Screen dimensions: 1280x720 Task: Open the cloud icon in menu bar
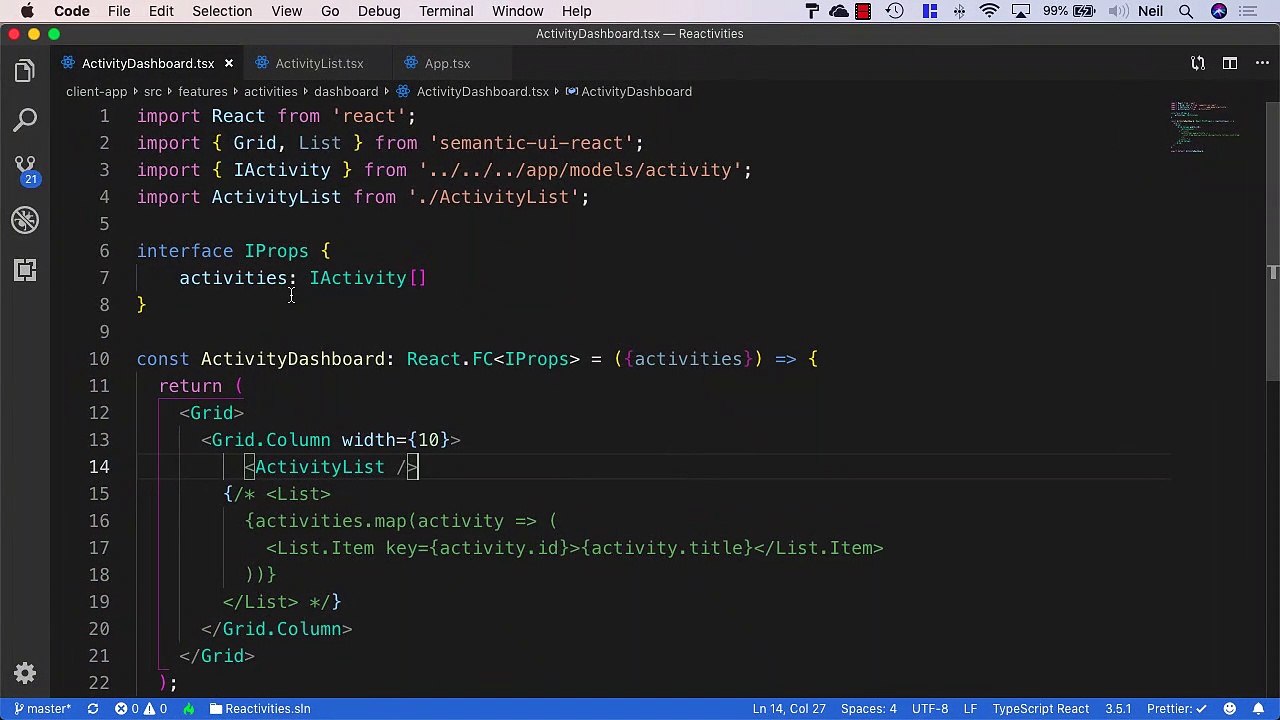pos(838,11)
